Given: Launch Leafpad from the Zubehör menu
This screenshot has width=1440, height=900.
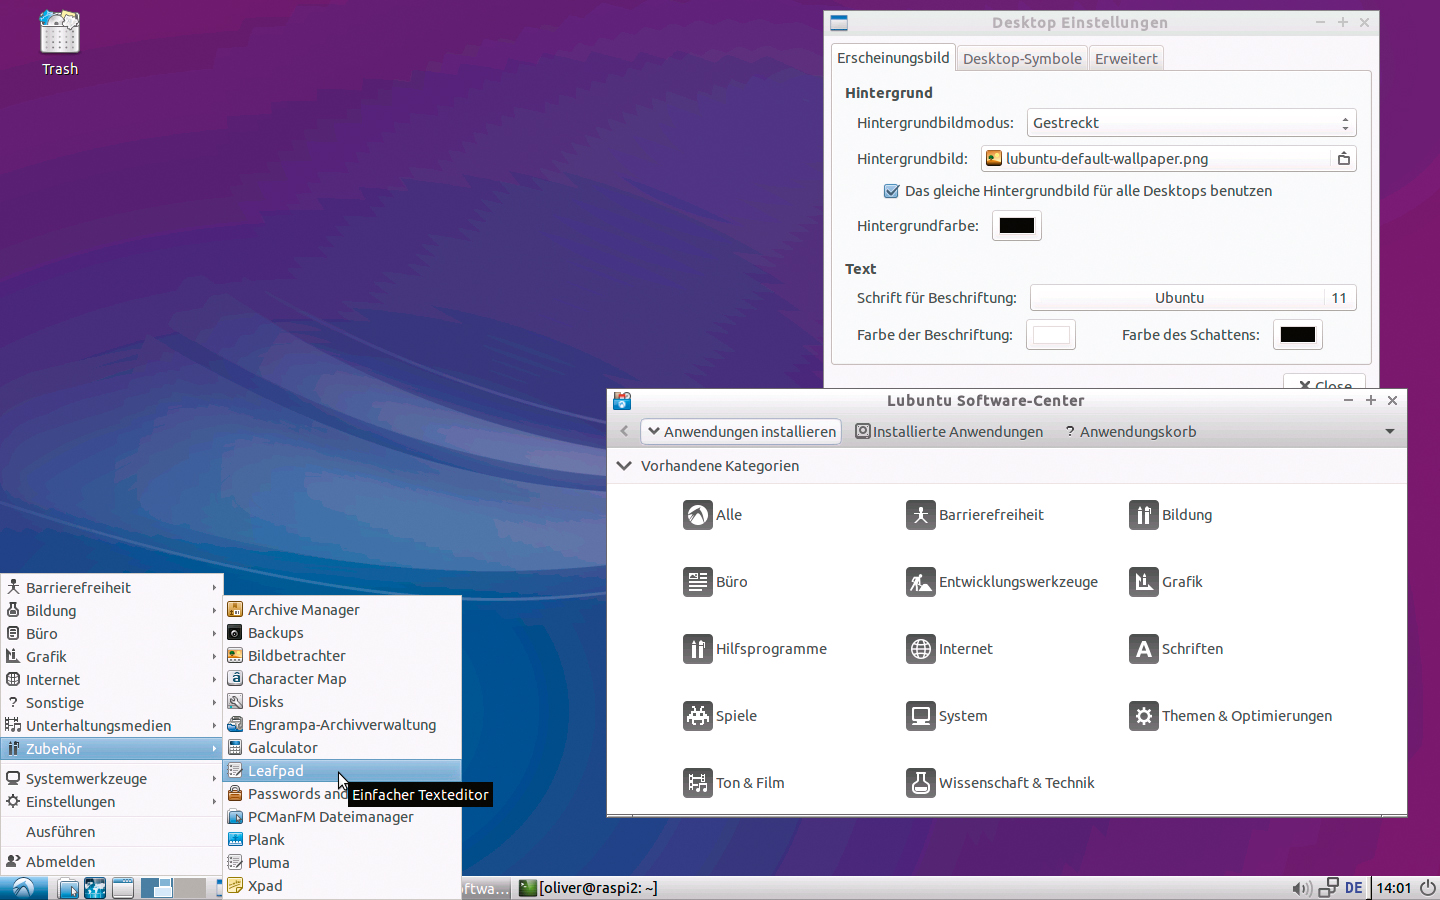Looking at the screenshot, I should 342,771.
